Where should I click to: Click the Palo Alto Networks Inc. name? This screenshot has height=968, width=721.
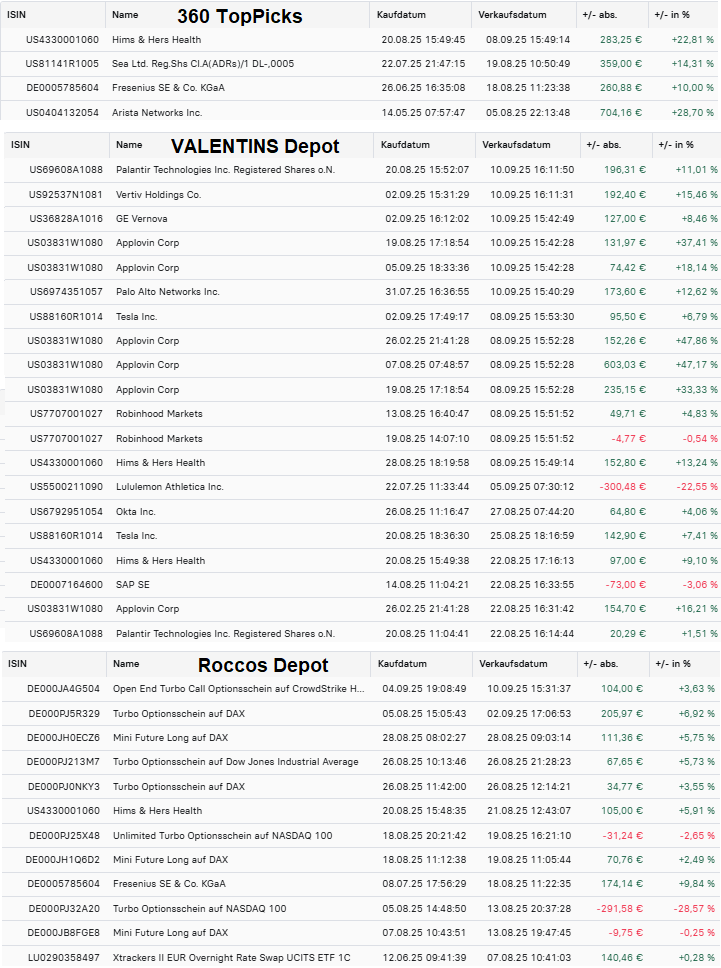coord(168,291)
